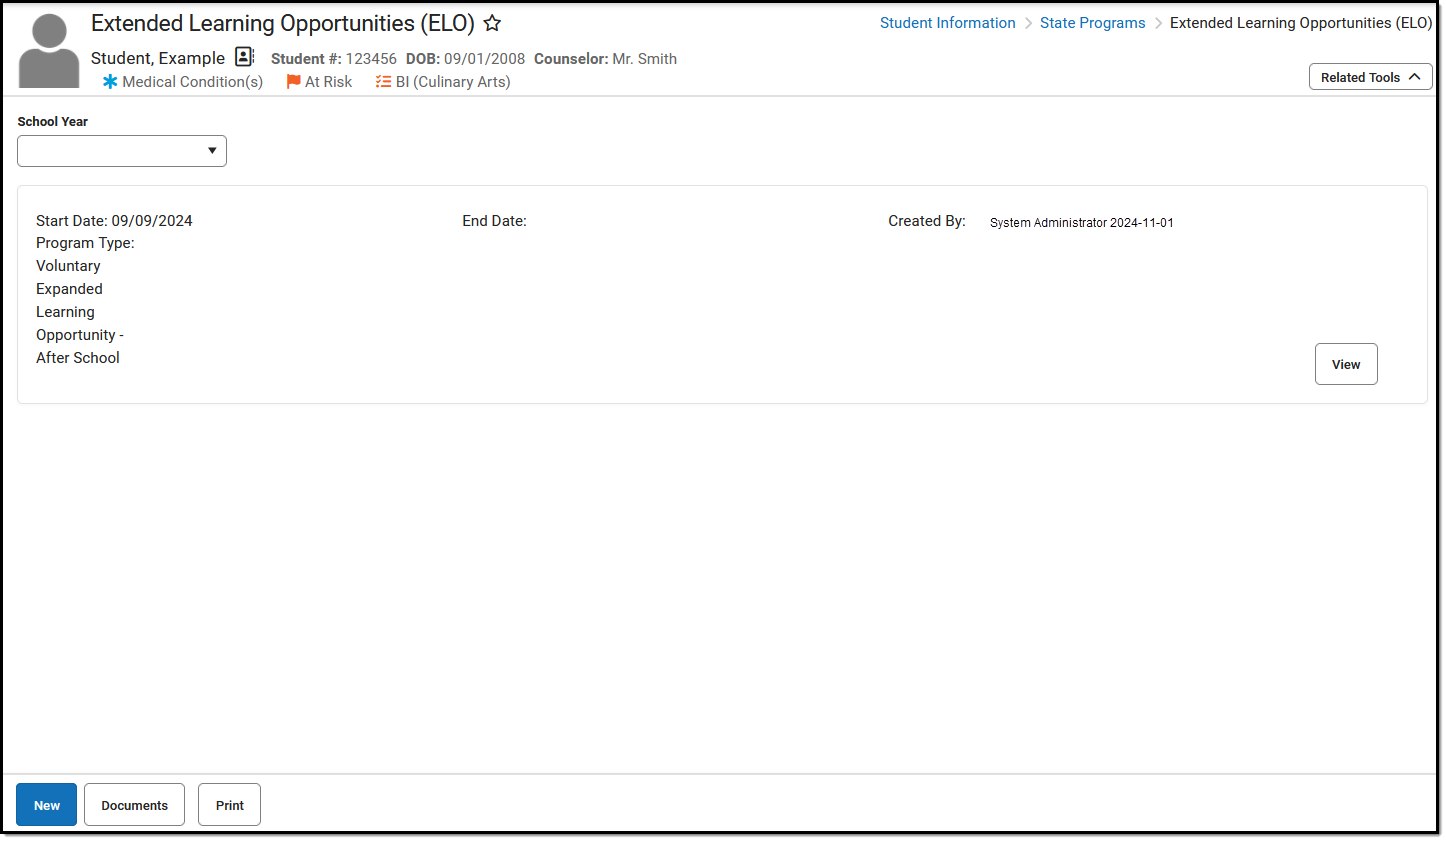The height and width of the screenshot is (841, 1446).
Task: View the ELO record
Action: click(1346, 364)
